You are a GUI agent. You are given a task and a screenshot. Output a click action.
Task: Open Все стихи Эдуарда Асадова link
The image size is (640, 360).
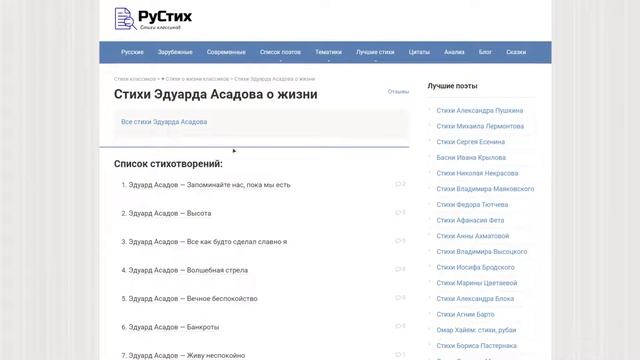[x=164, y=122]
